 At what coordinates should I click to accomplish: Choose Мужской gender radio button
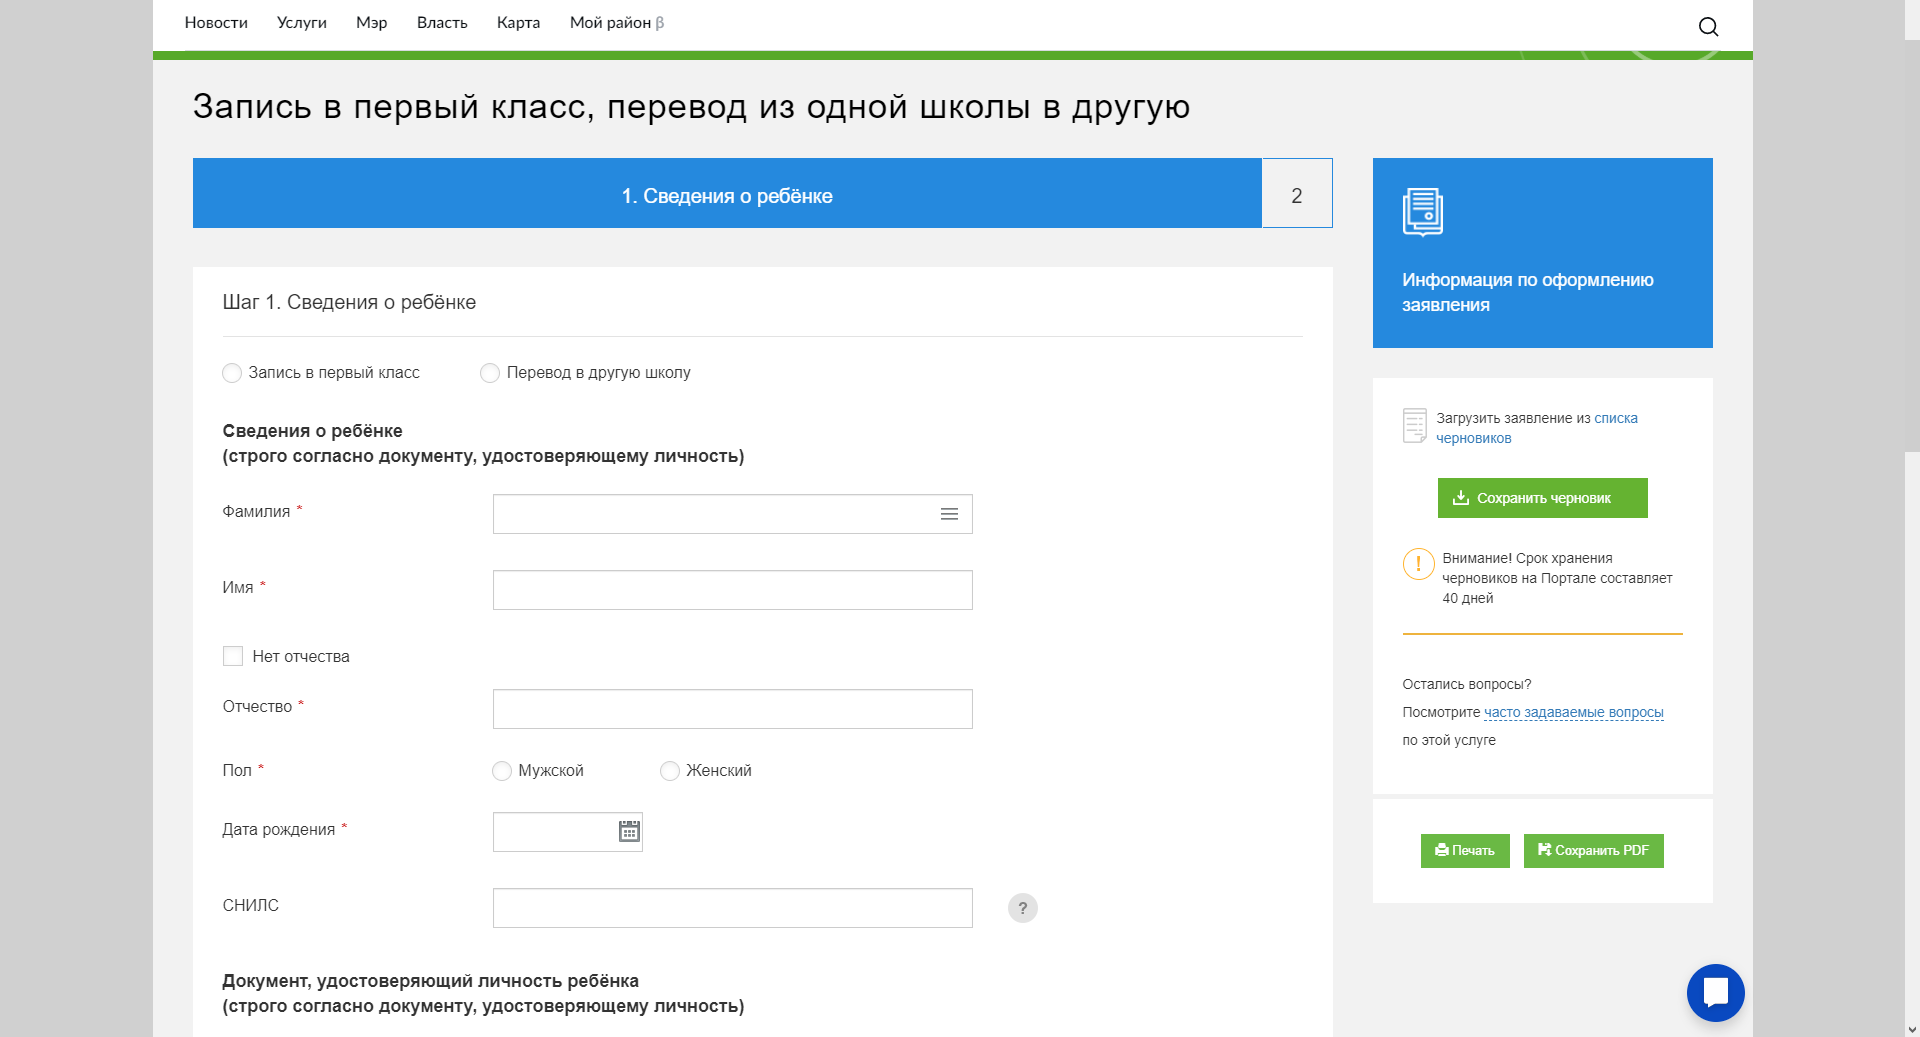(x=502, y=771)
